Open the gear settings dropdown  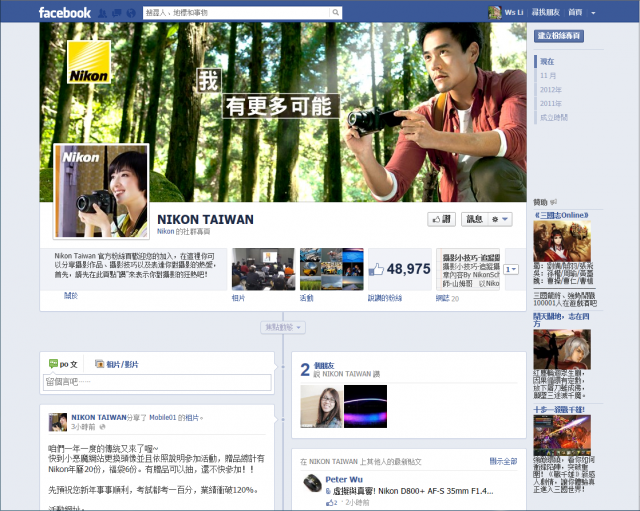[x=500, y=219]
